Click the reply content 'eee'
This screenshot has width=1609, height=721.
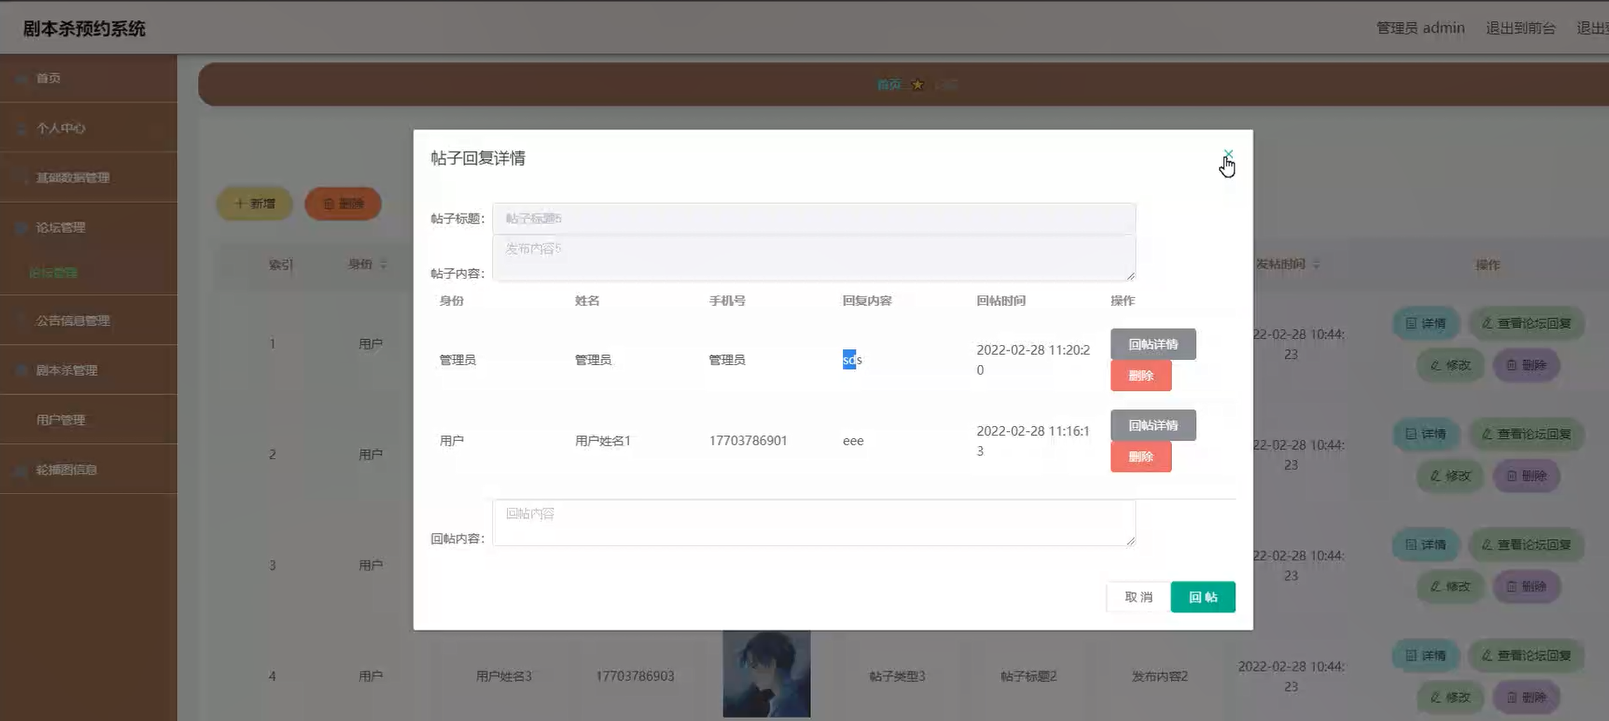coord(853,441)
